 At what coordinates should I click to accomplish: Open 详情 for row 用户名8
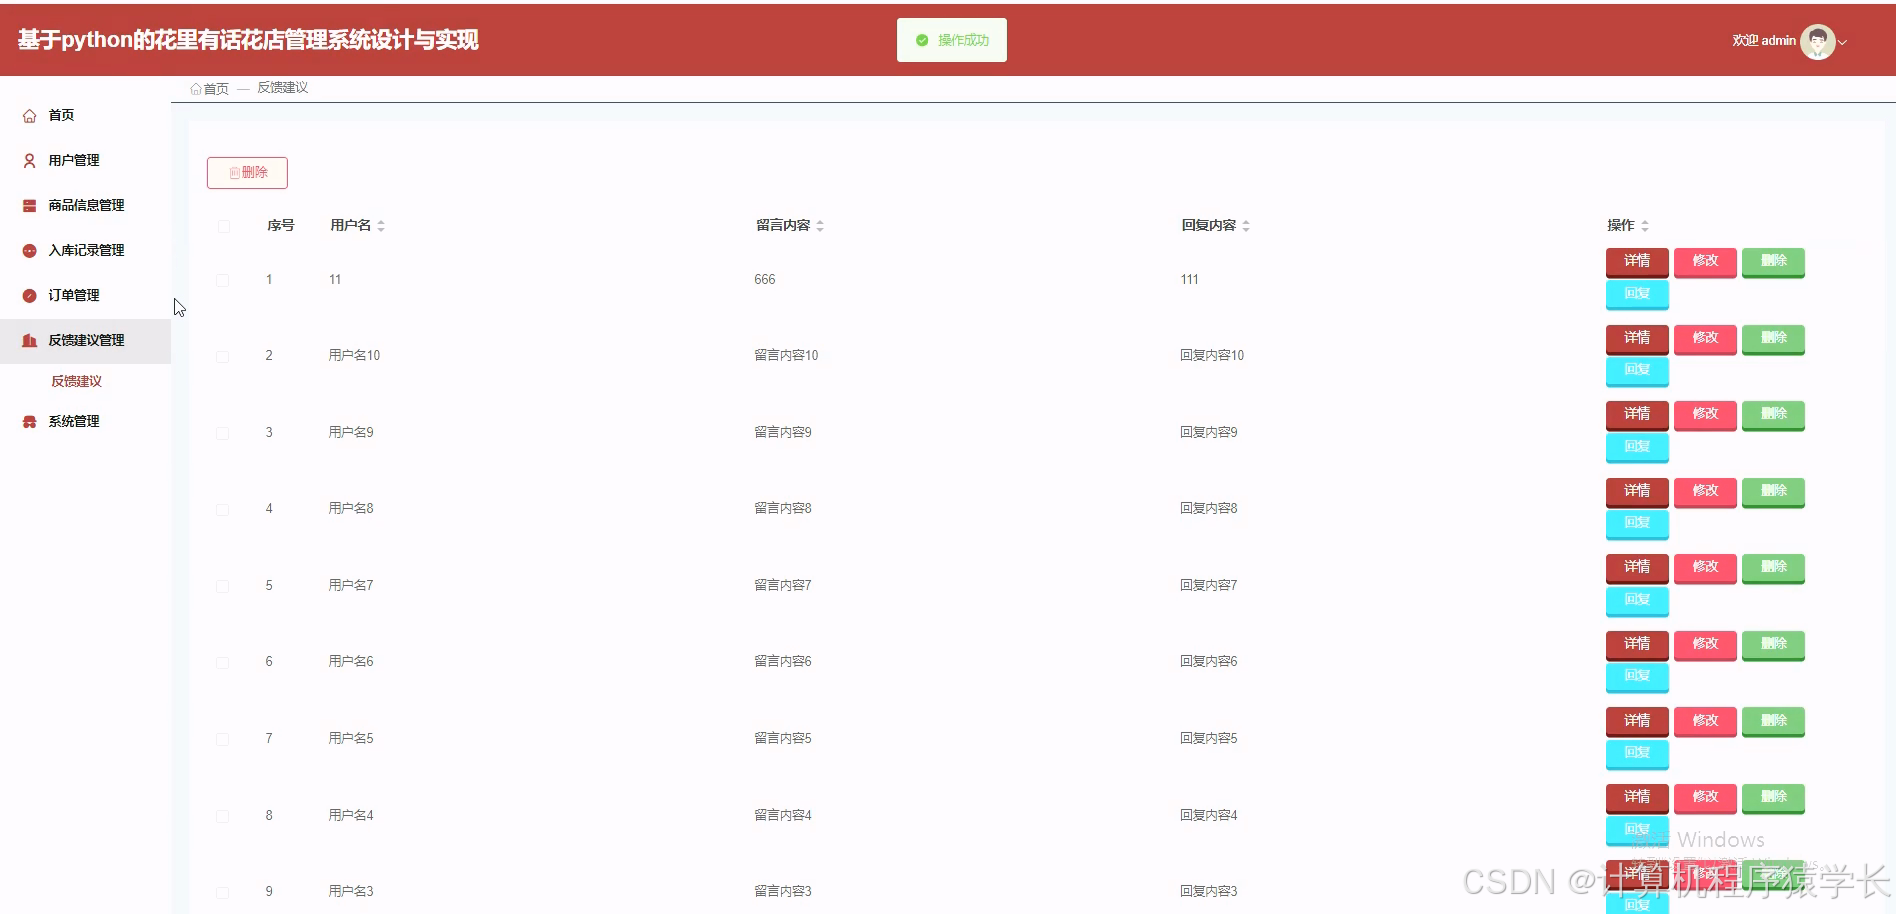pyautogui.click(x=1637, y=491)
